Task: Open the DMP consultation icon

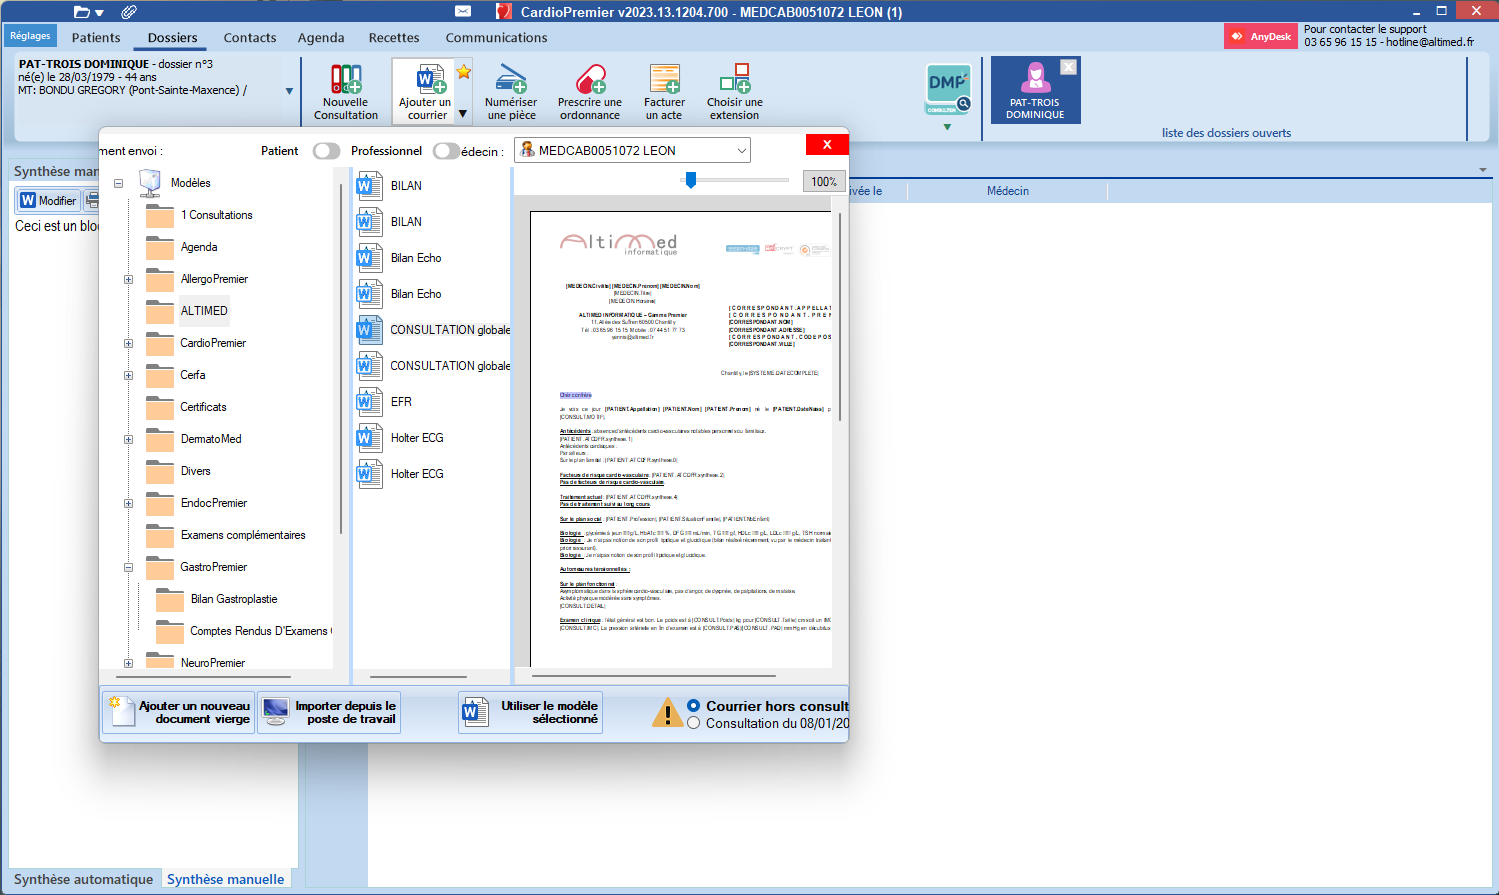Action: coord(947,90)
